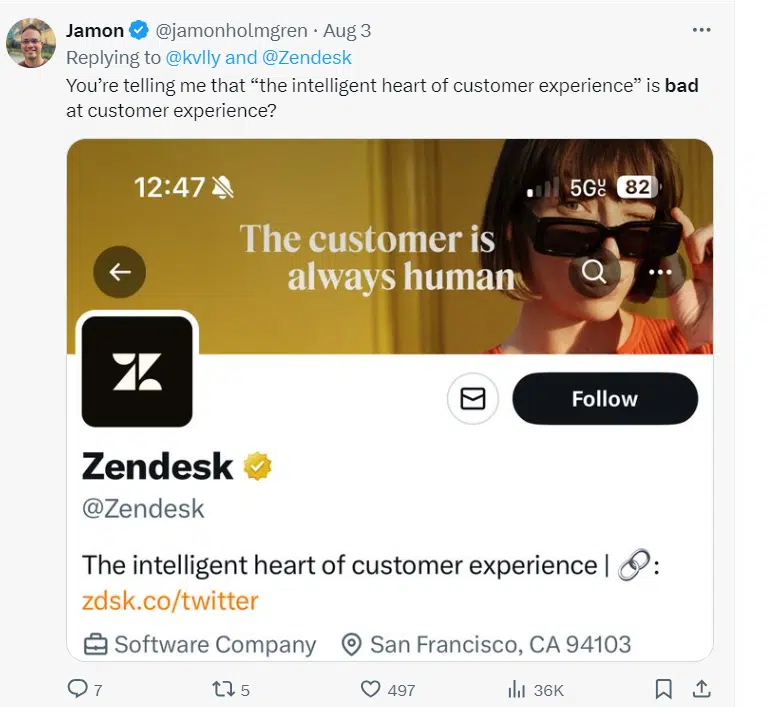Open the zdsk.co/twitter link

tap(170, 601)
